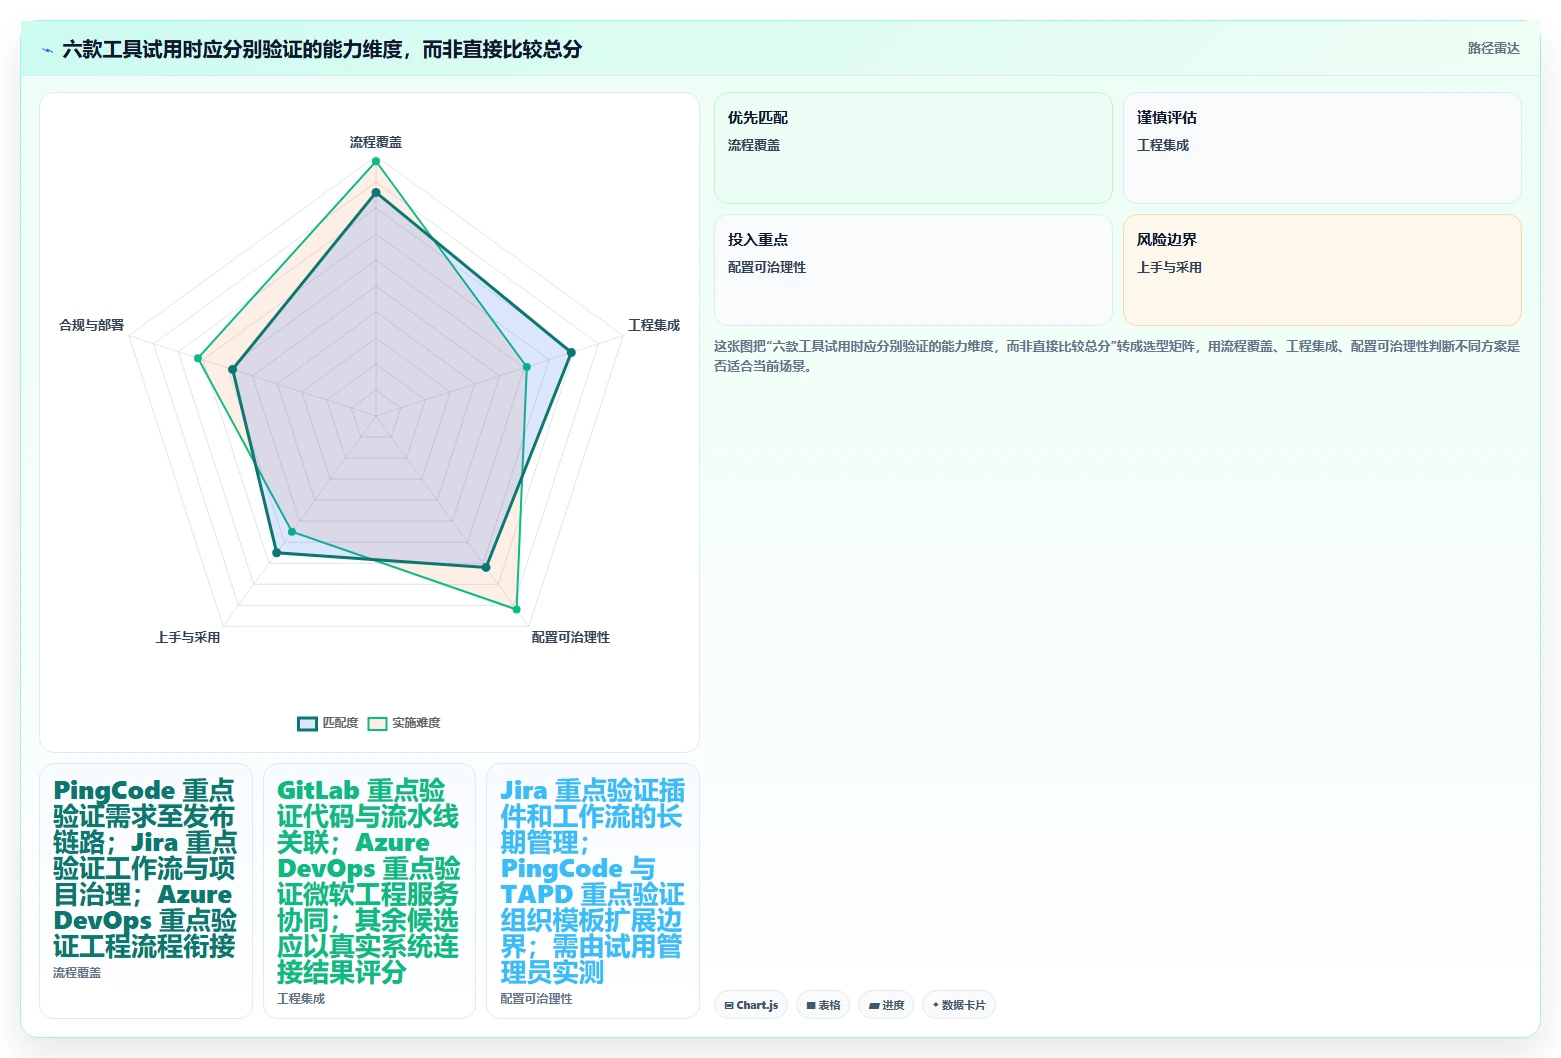This screenshot has width=1561, height=1058.
Task: Click 配置可治理性 caption under the Jira card
Action: (536, 998)
